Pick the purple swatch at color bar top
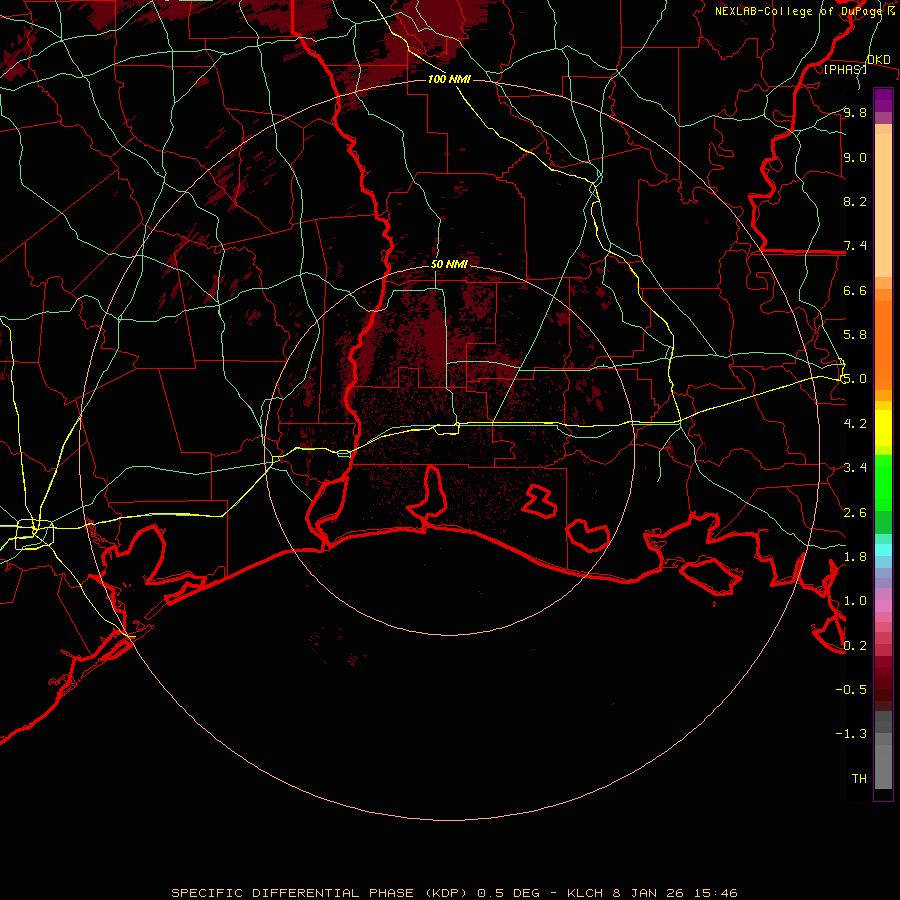Viewport: 900px width, 900px height. [x=883, y=100]
